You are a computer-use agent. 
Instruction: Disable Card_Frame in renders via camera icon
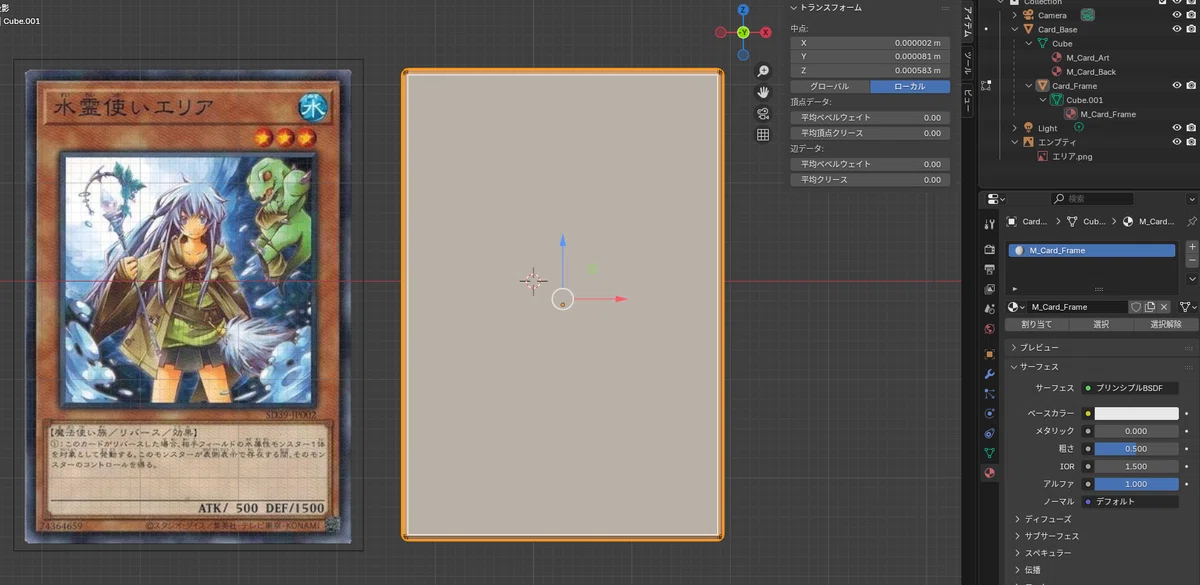click(x=1191, y=86)
